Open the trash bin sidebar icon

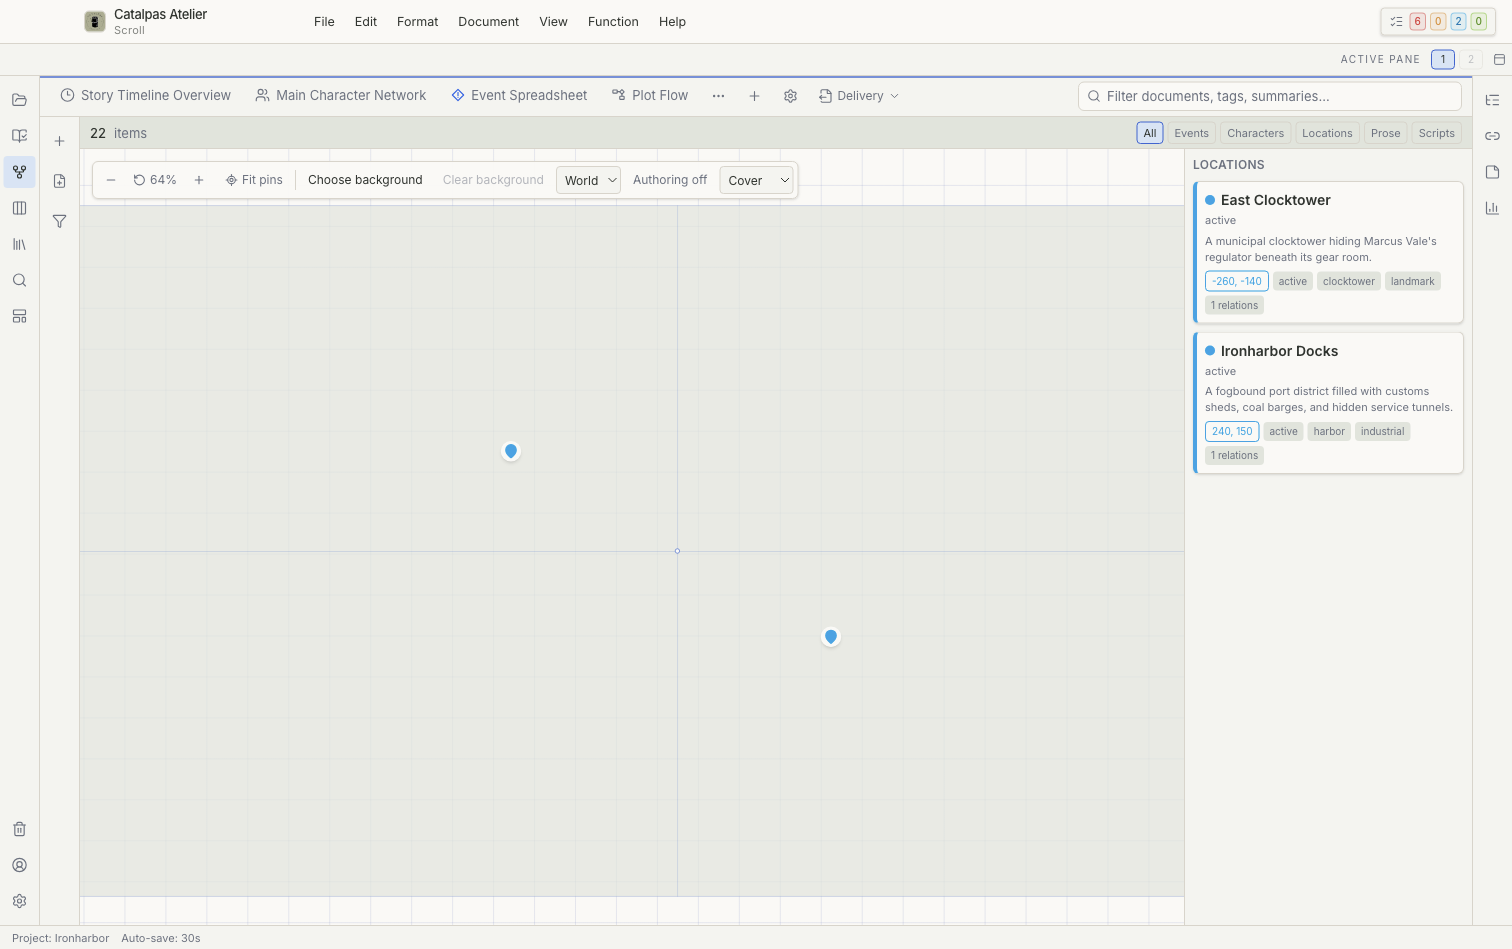click(x=19, y=829)
